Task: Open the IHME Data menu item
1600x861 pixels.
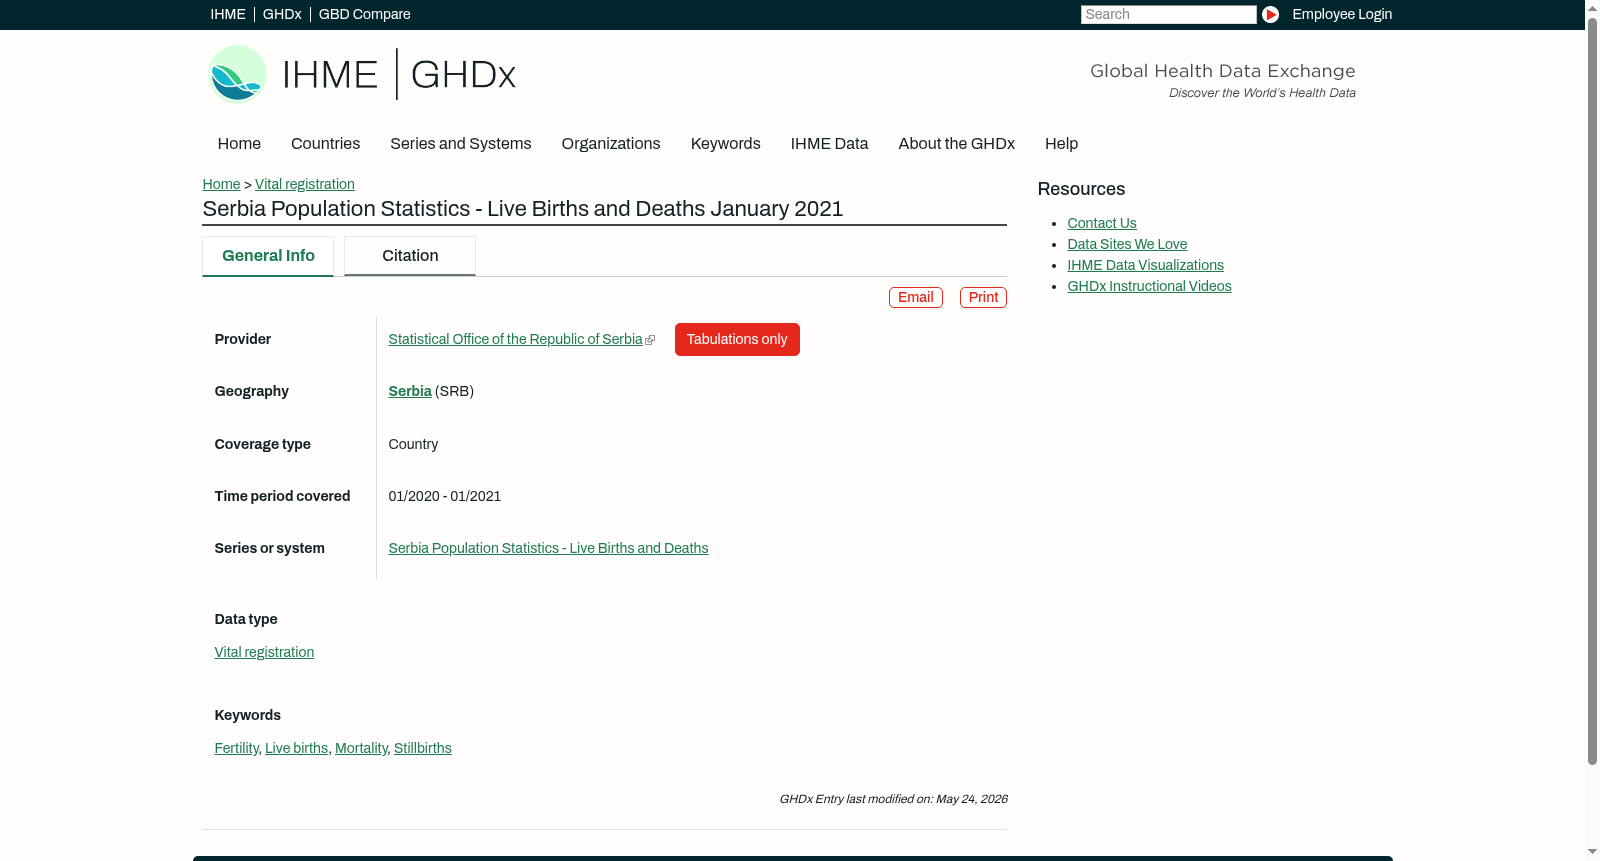Action: click(x=829, y=144)
